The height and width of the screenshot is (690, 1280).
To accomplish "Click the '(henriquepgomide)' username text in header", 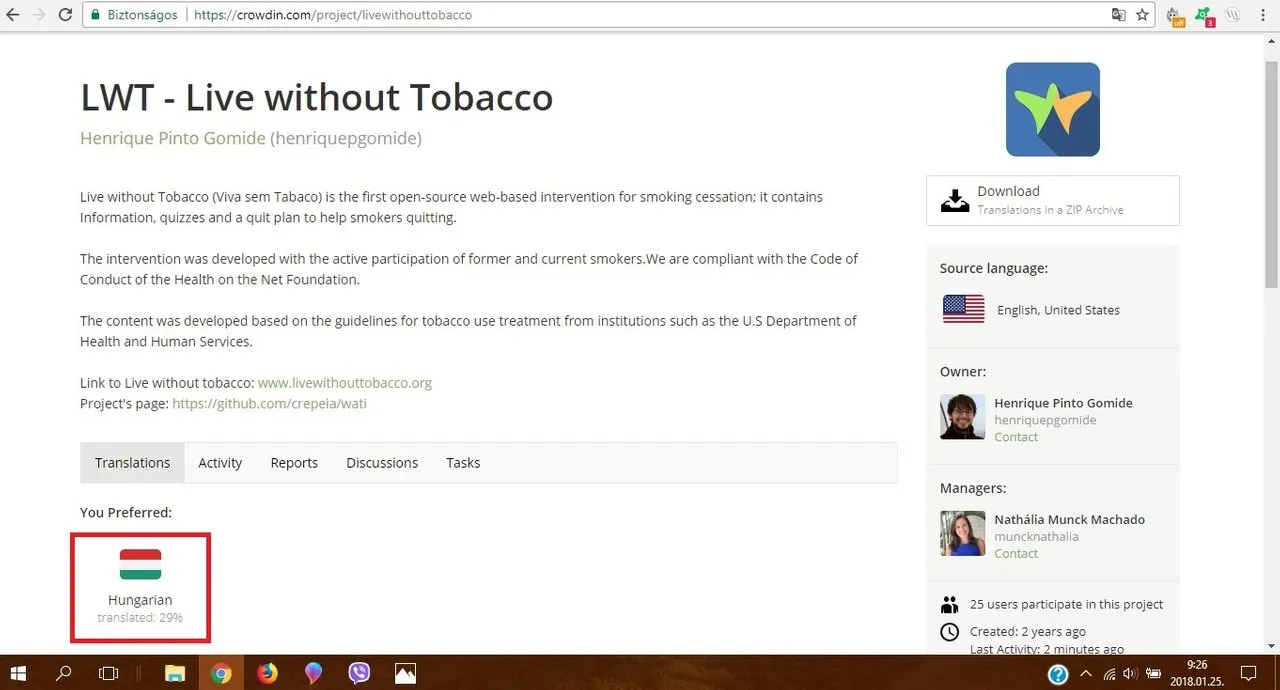I will click(346, 138).
